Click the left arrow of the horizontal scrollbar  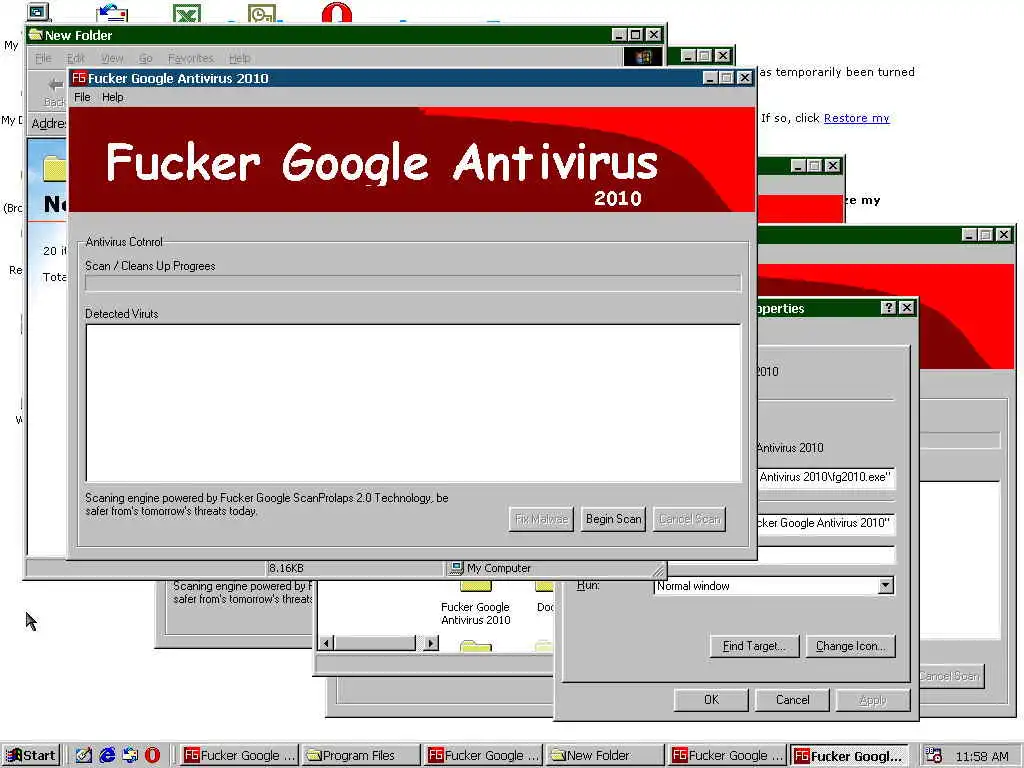326,643
